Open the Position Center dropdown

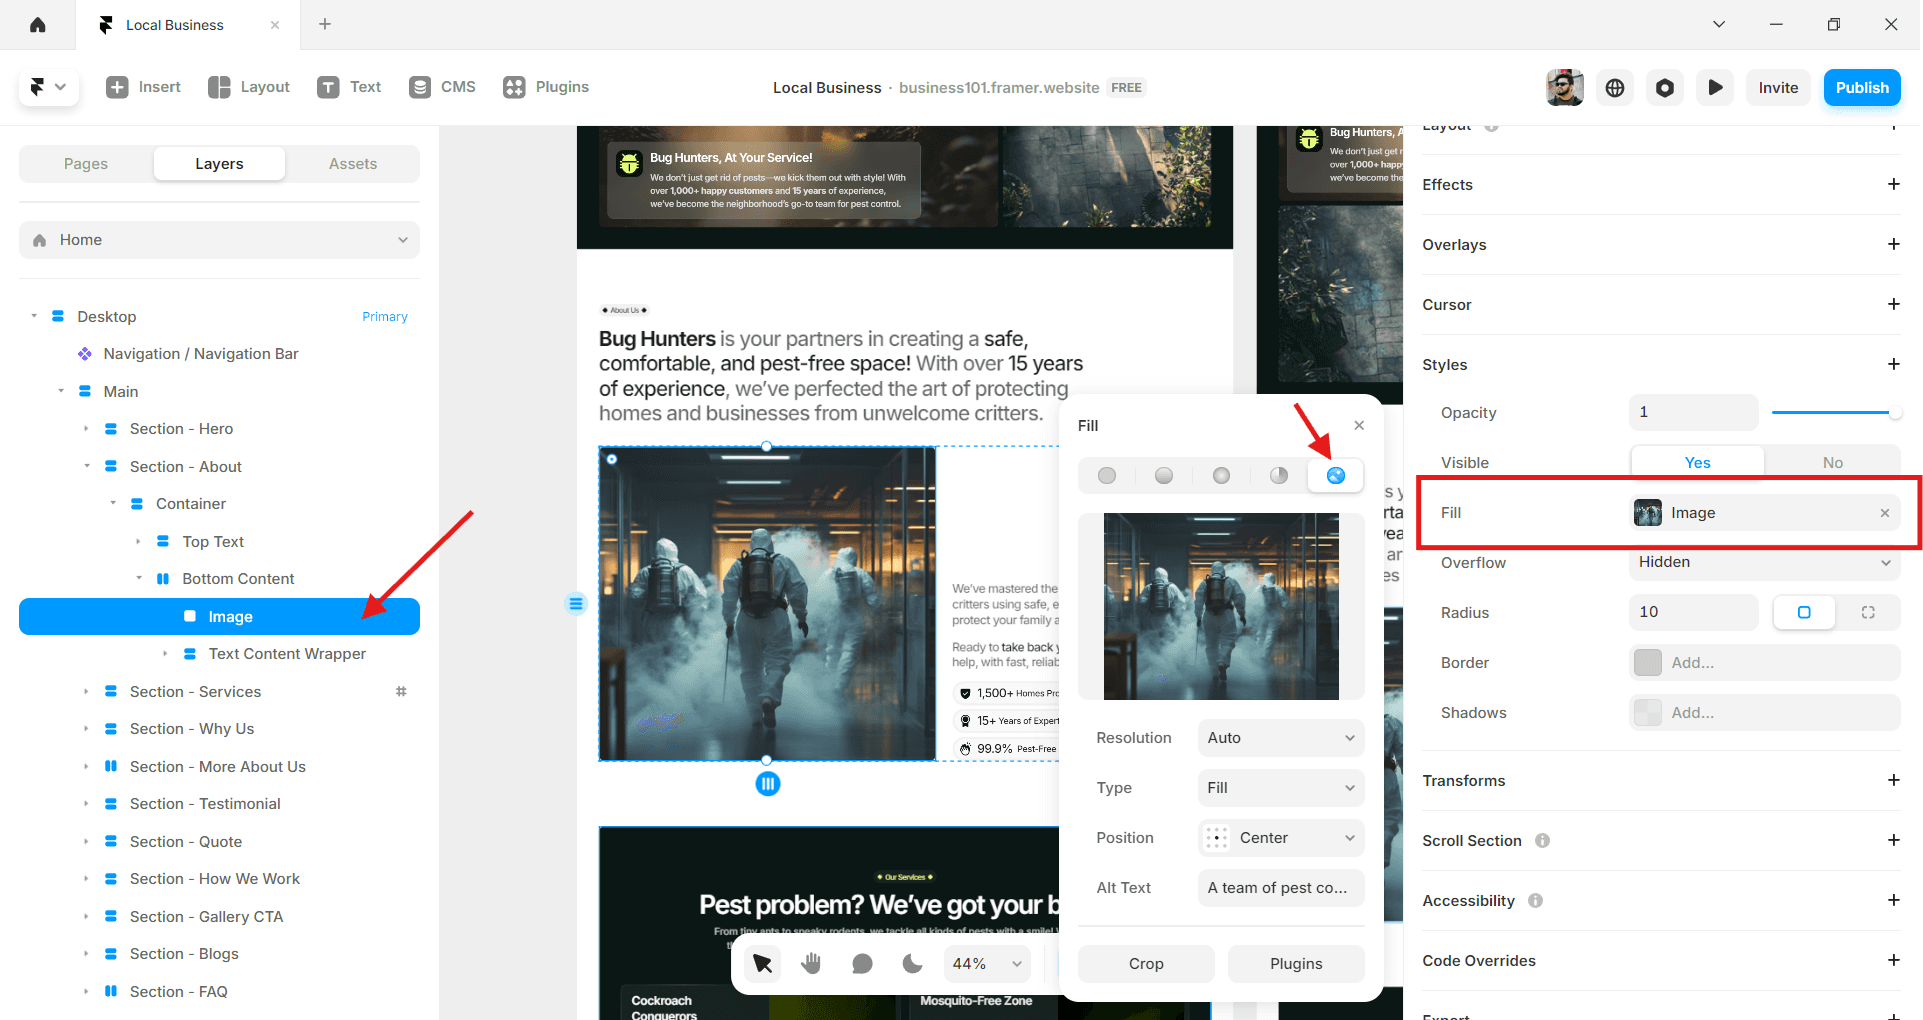[x=1280, y=838]
